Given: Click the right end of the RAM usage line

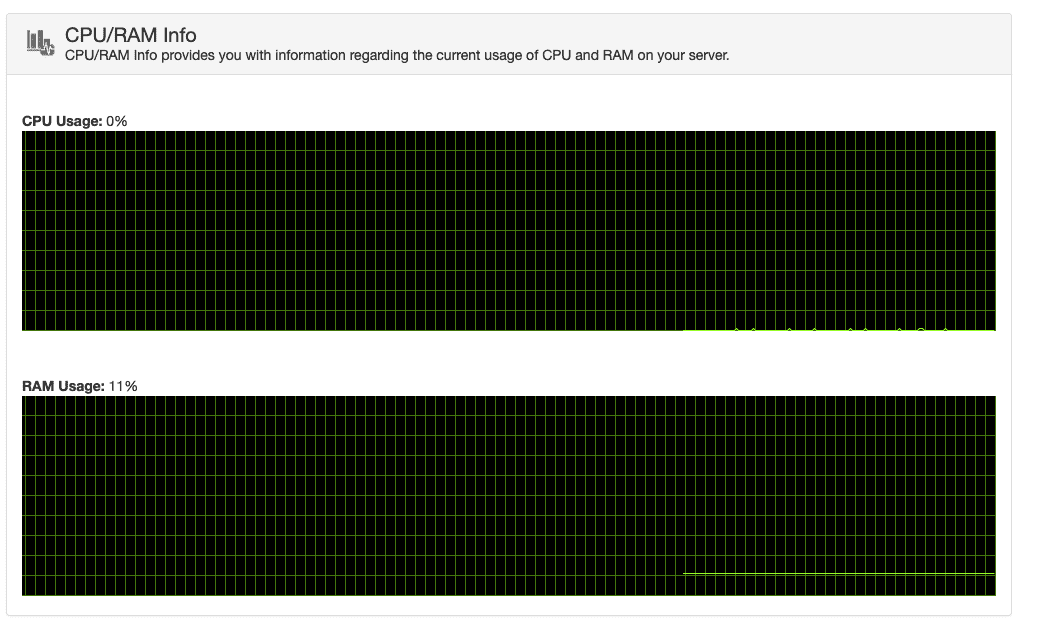Looking at the screenshot, I should [x=993, y=573].
